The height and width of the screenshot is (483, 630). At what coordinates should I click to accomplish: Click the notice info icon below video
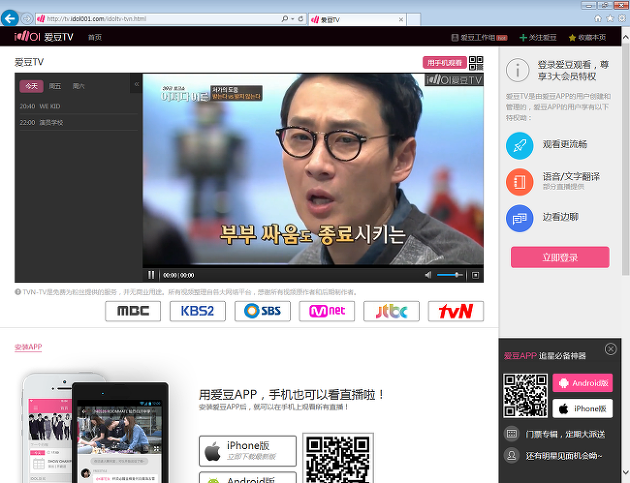18,292
